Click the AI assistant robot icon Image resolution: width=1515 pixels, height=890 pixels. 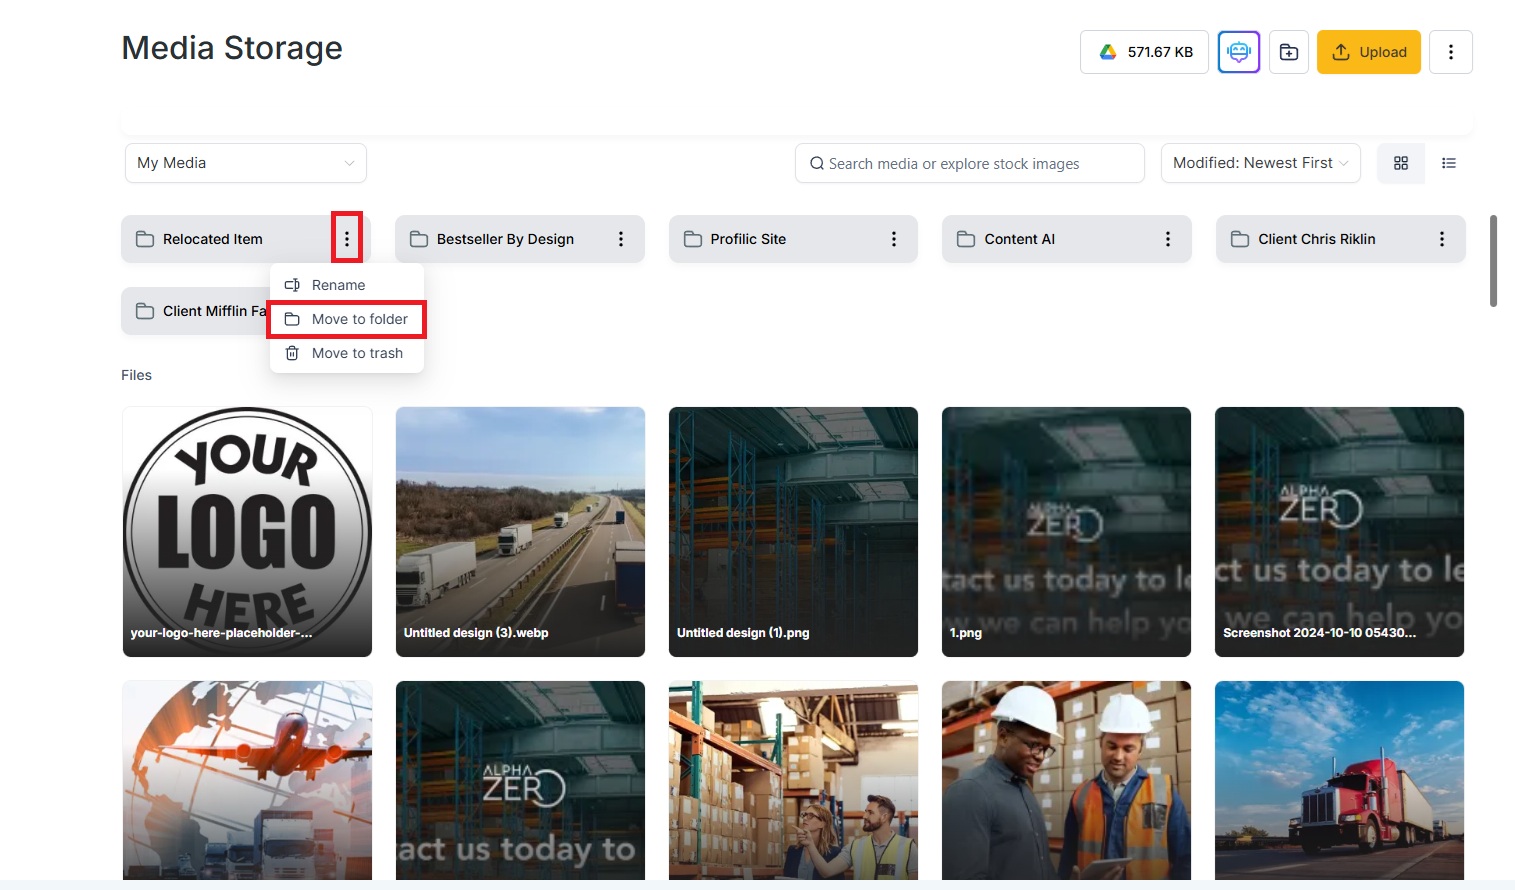1238,52
